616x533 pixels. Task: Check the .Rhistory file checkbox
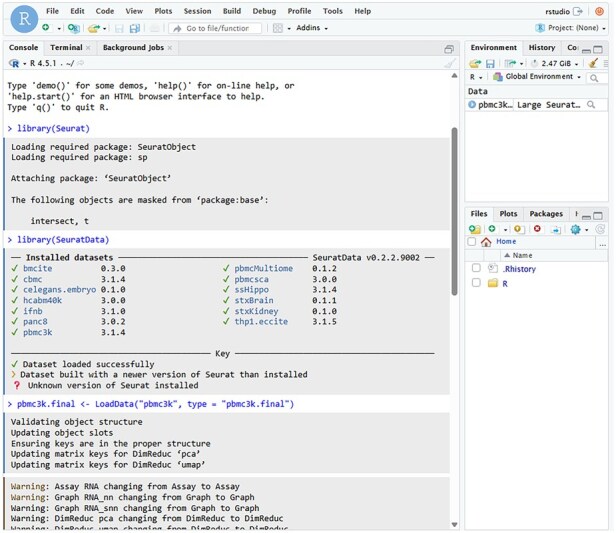[476, 268]
